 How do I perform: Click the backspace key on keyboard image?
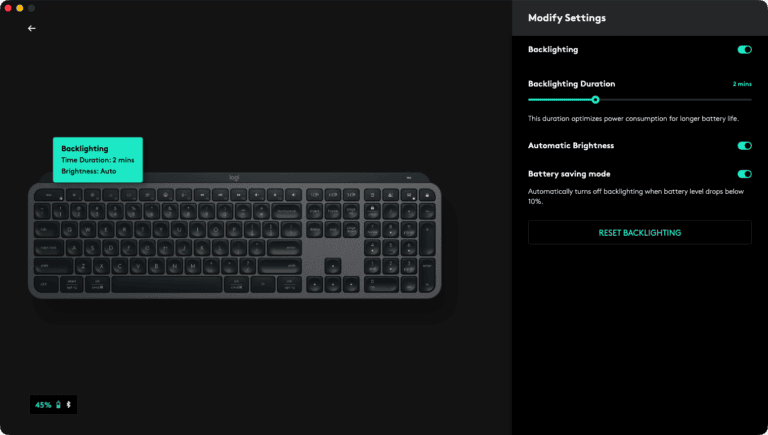287,212
